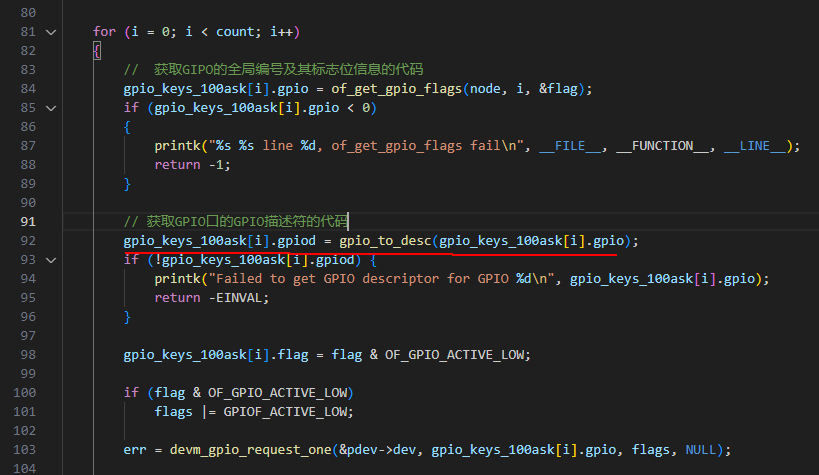Collapse the if block fold at line 85
Viewport: 819px width, 475px height.
[51, 108]
